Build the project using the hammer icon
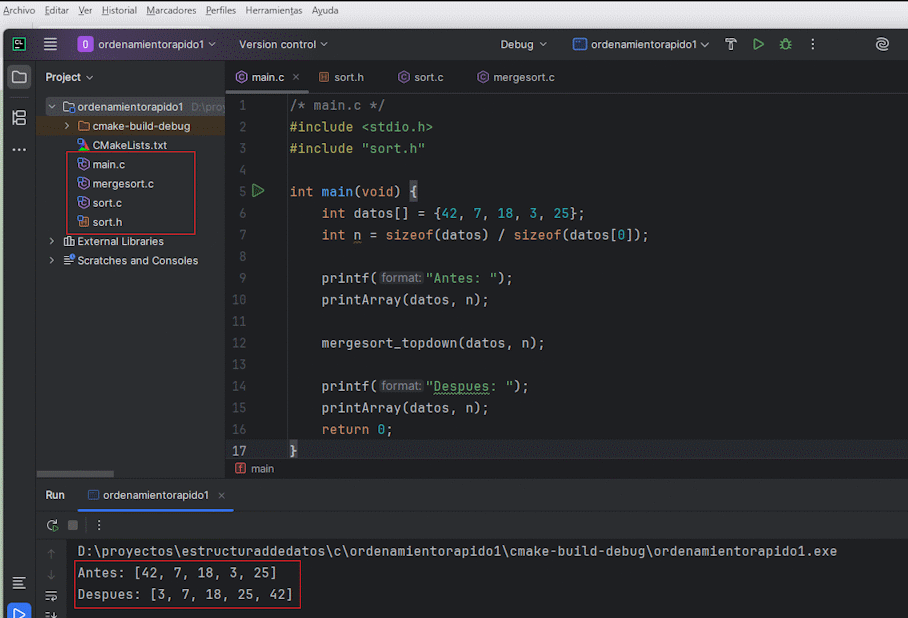The image size is (908, 618). click(730, 44)
